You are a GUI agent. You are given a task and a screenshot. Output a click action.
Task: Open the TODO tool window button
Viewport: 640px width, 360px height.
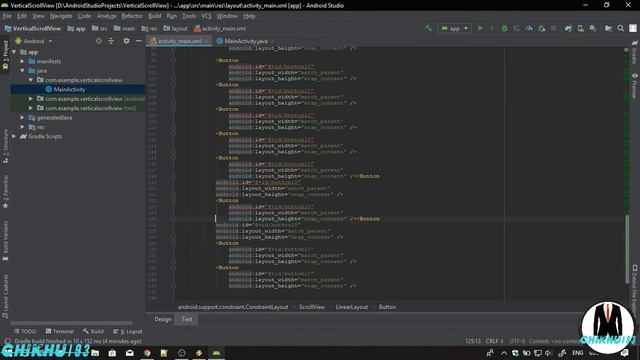tap(25, 331)
